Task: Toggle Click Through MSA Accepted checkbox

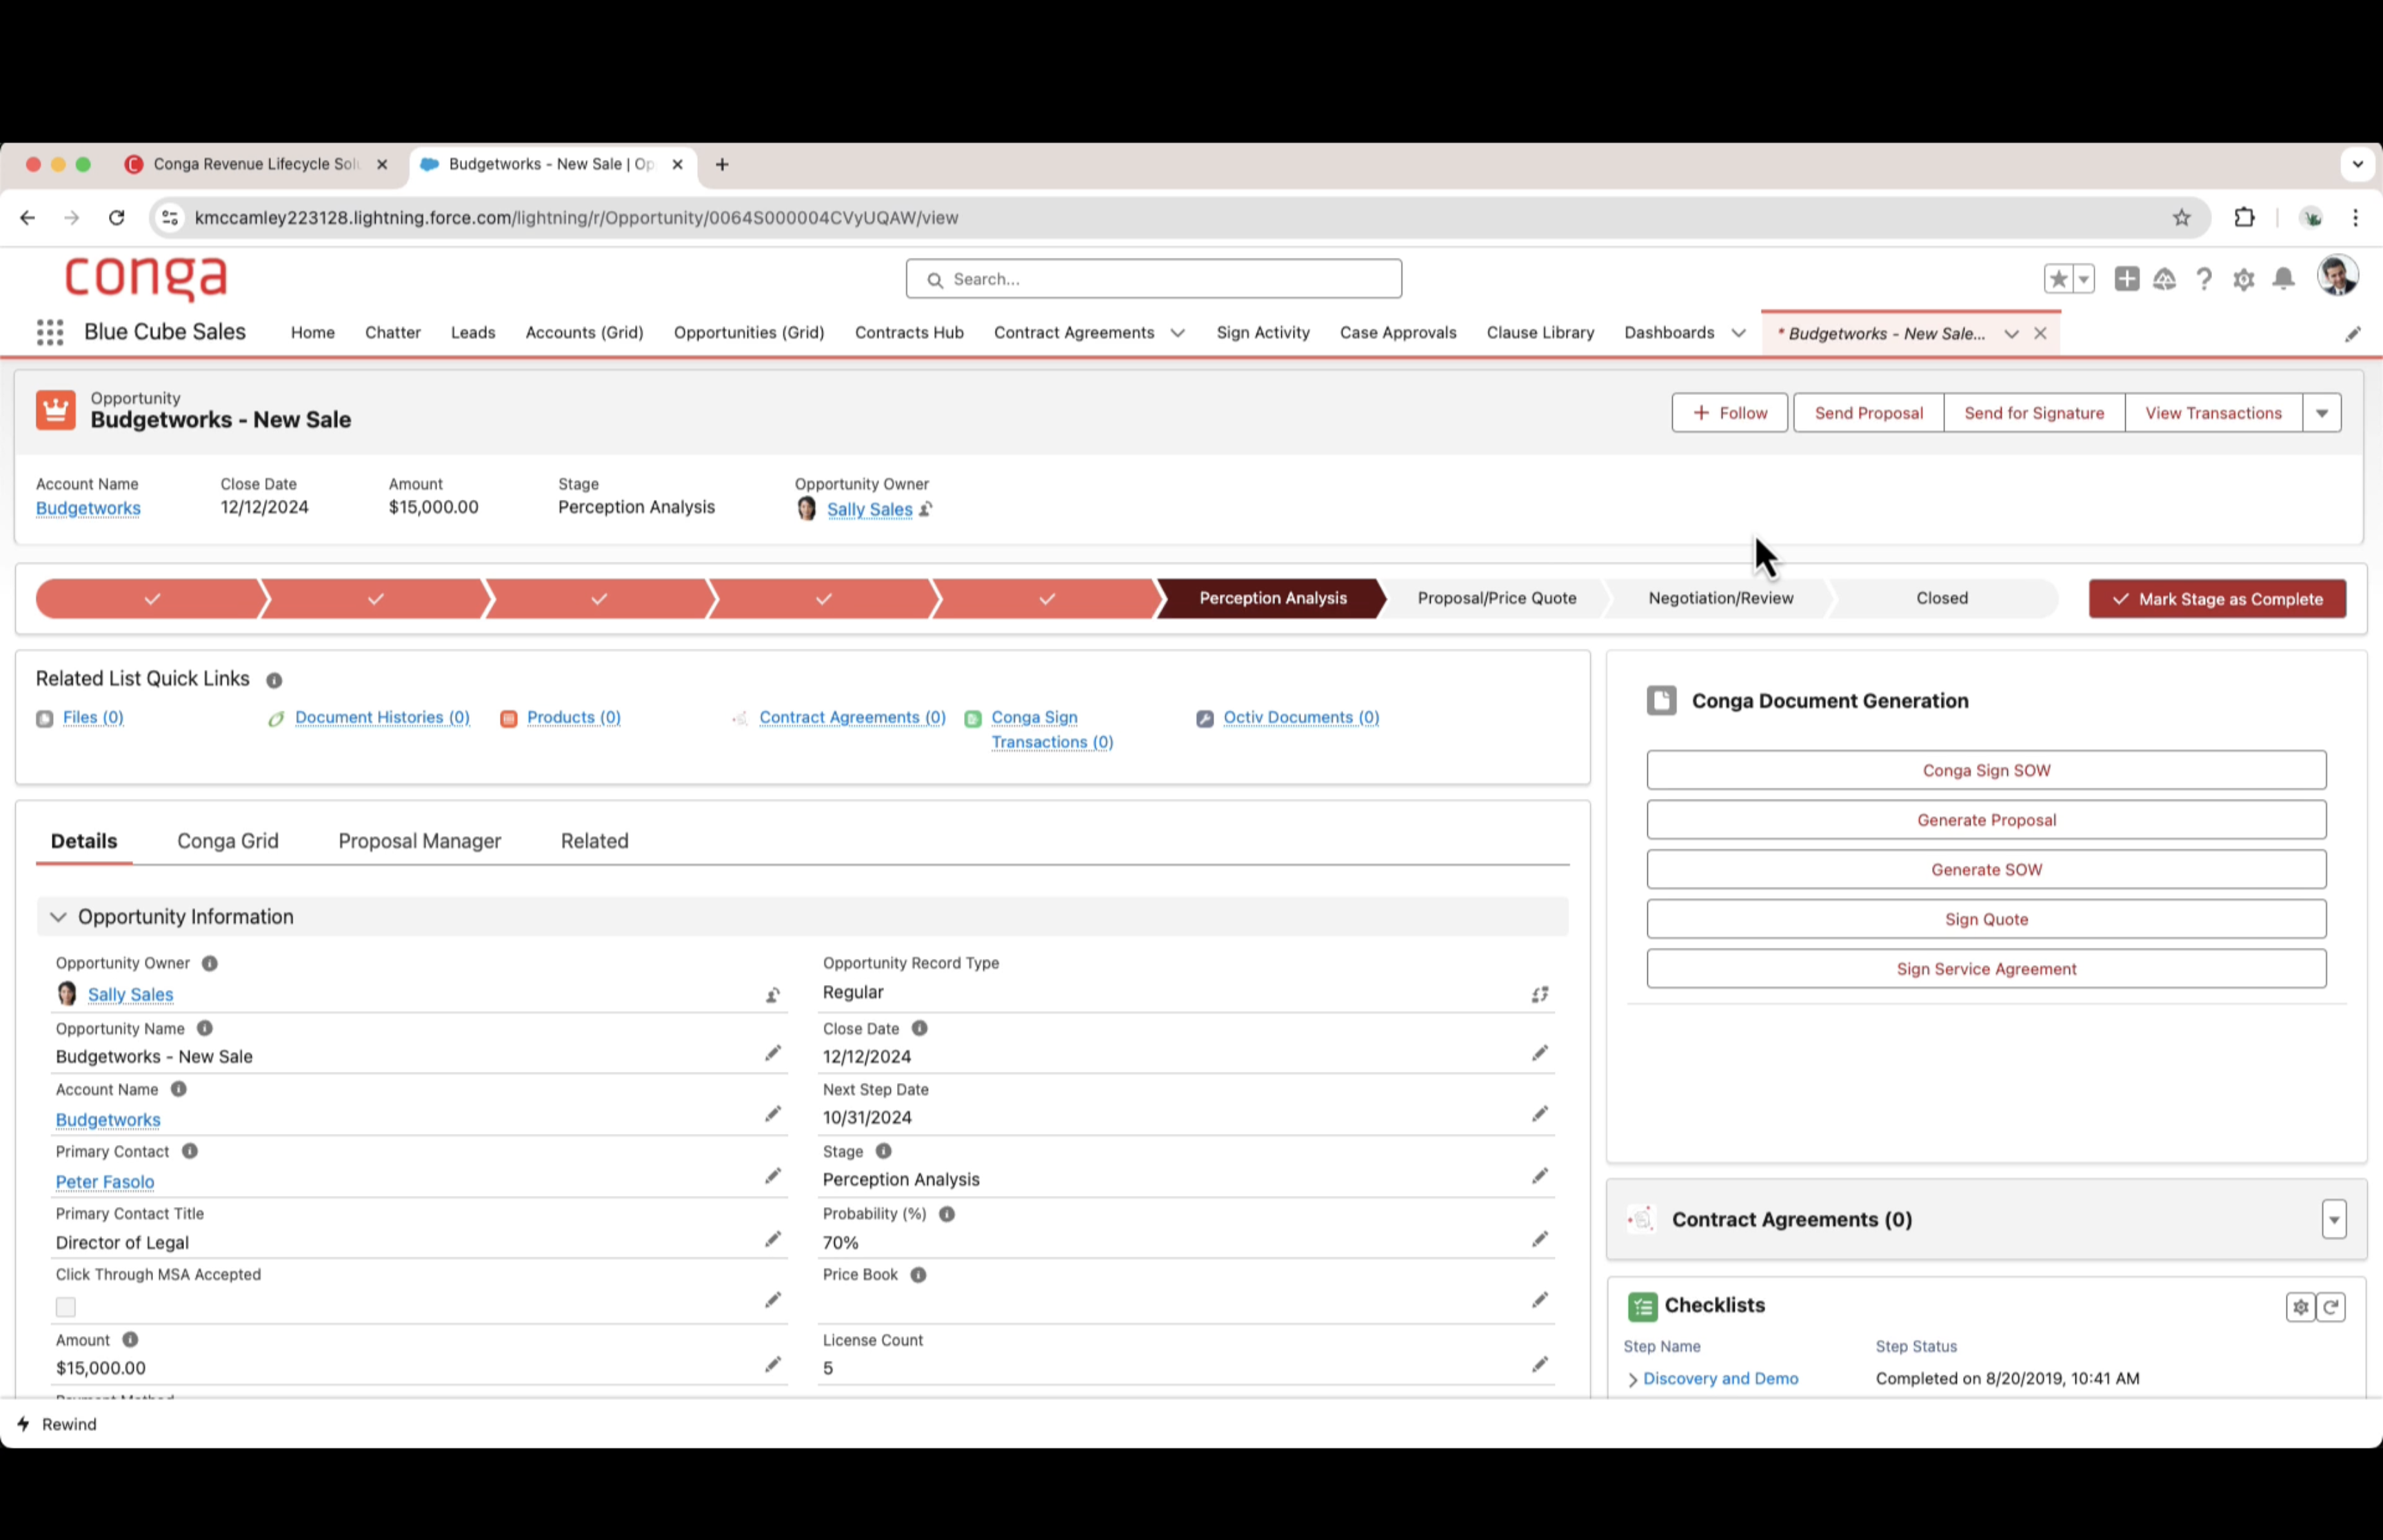Action: pyautogui.click(x=66, y=1306)
